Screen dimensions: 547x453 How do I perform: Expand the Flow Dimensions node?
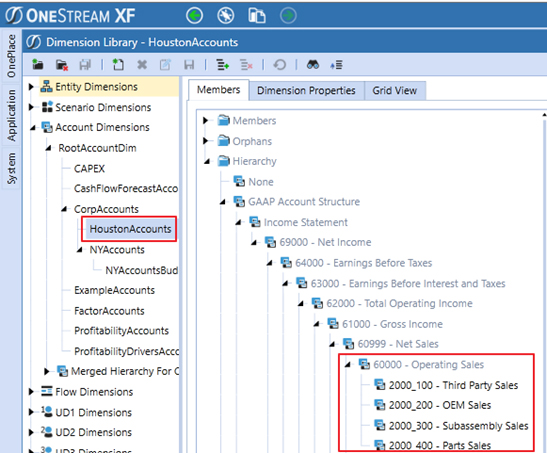(31, 392)
